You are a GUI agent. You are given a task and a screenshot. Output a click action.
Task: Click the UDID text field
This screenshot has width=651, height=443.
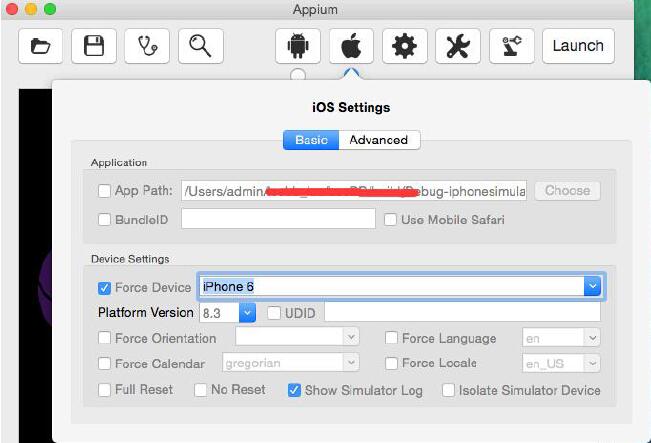pyautogui.click(x=462, y=312)
